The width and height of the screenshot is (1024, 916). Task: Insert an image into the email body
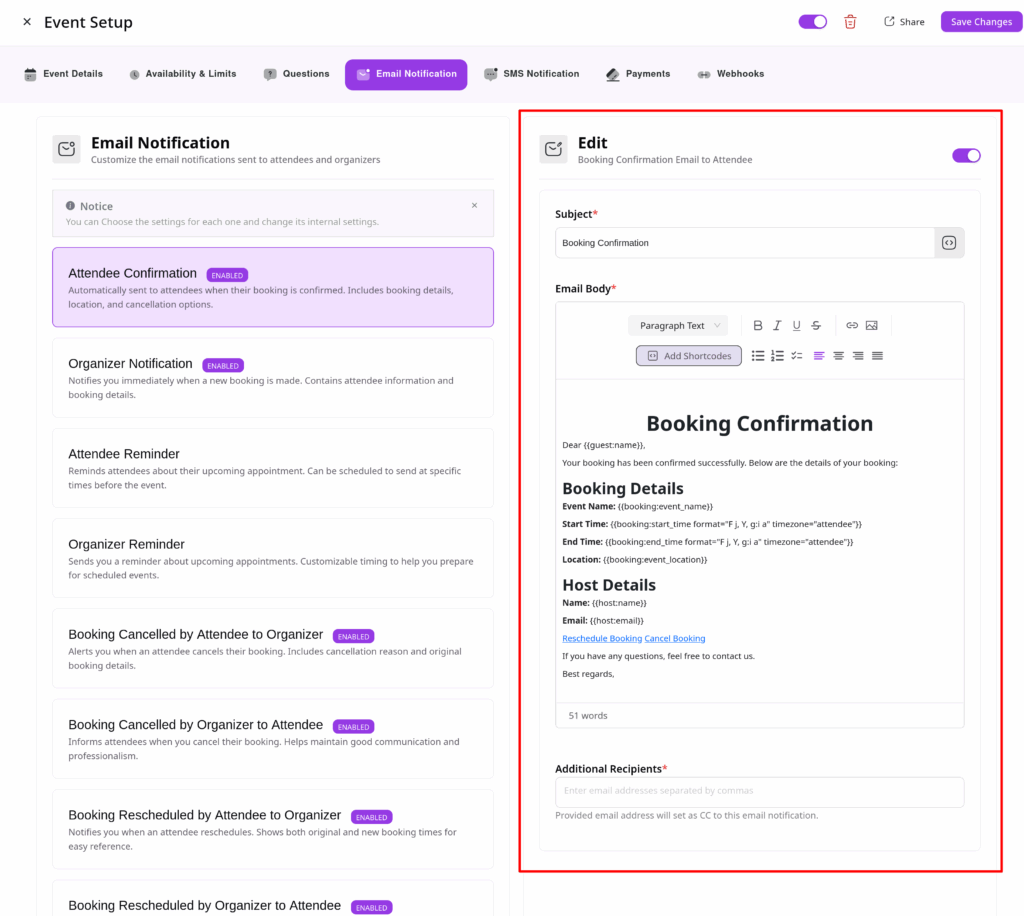(872, 326)
